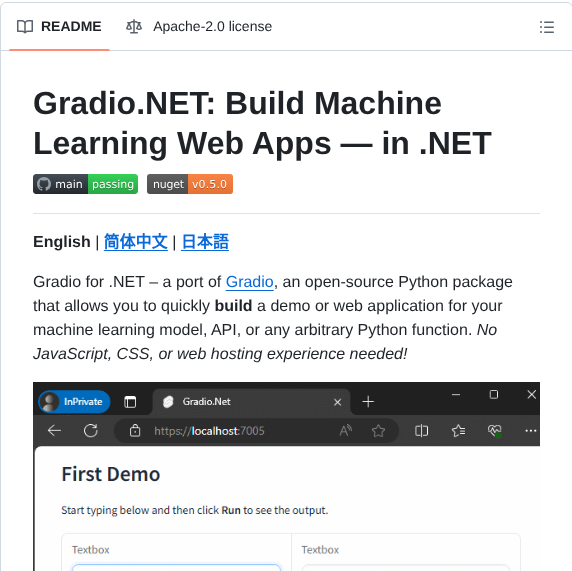Open the three-dots settings menu in the demo browser
This screenshot has width=572, height=571.
click(x=530, y=431)
